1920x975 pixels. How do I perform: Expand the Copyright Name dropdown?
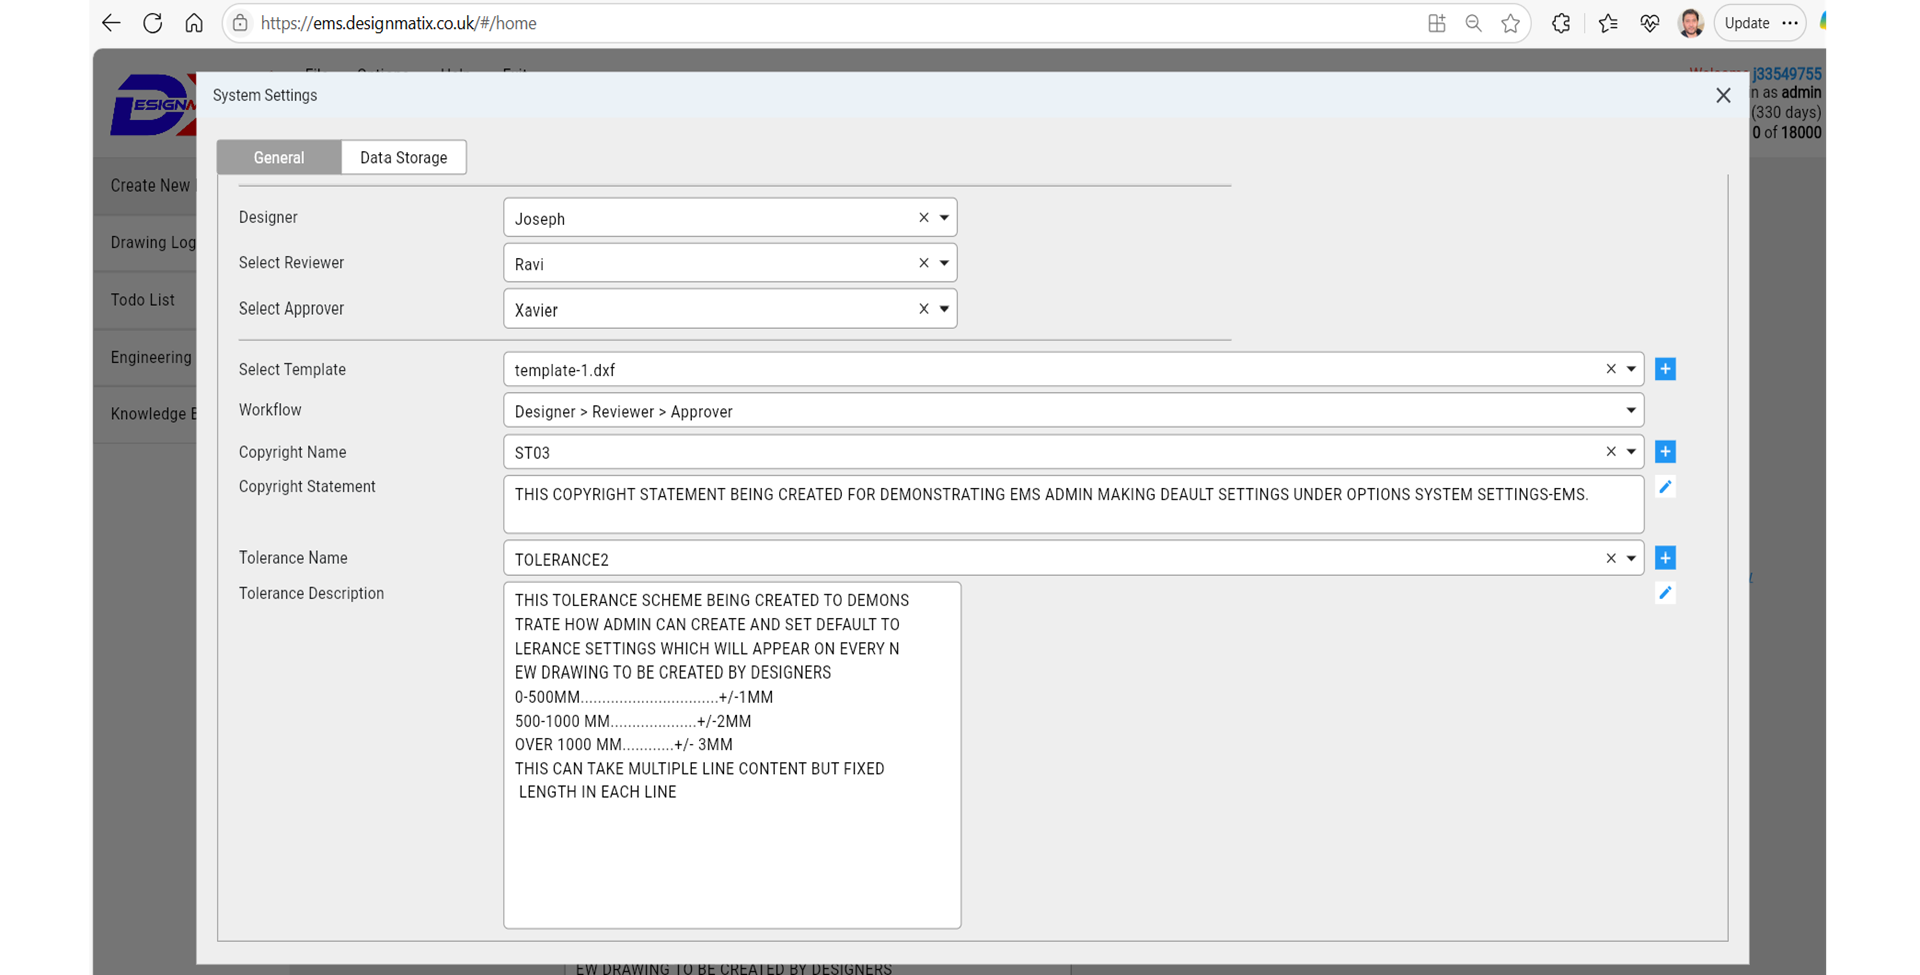(1631, 452)
